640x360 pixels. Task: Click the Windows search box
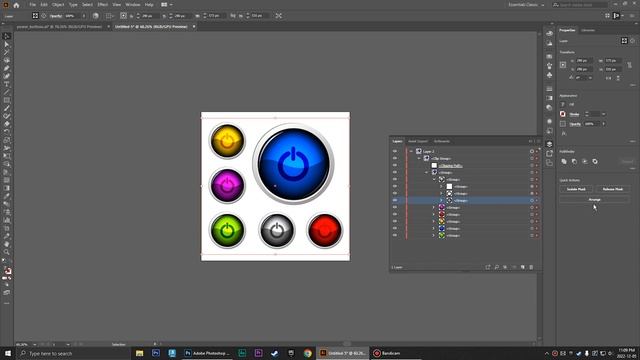[x=74, y=353]
